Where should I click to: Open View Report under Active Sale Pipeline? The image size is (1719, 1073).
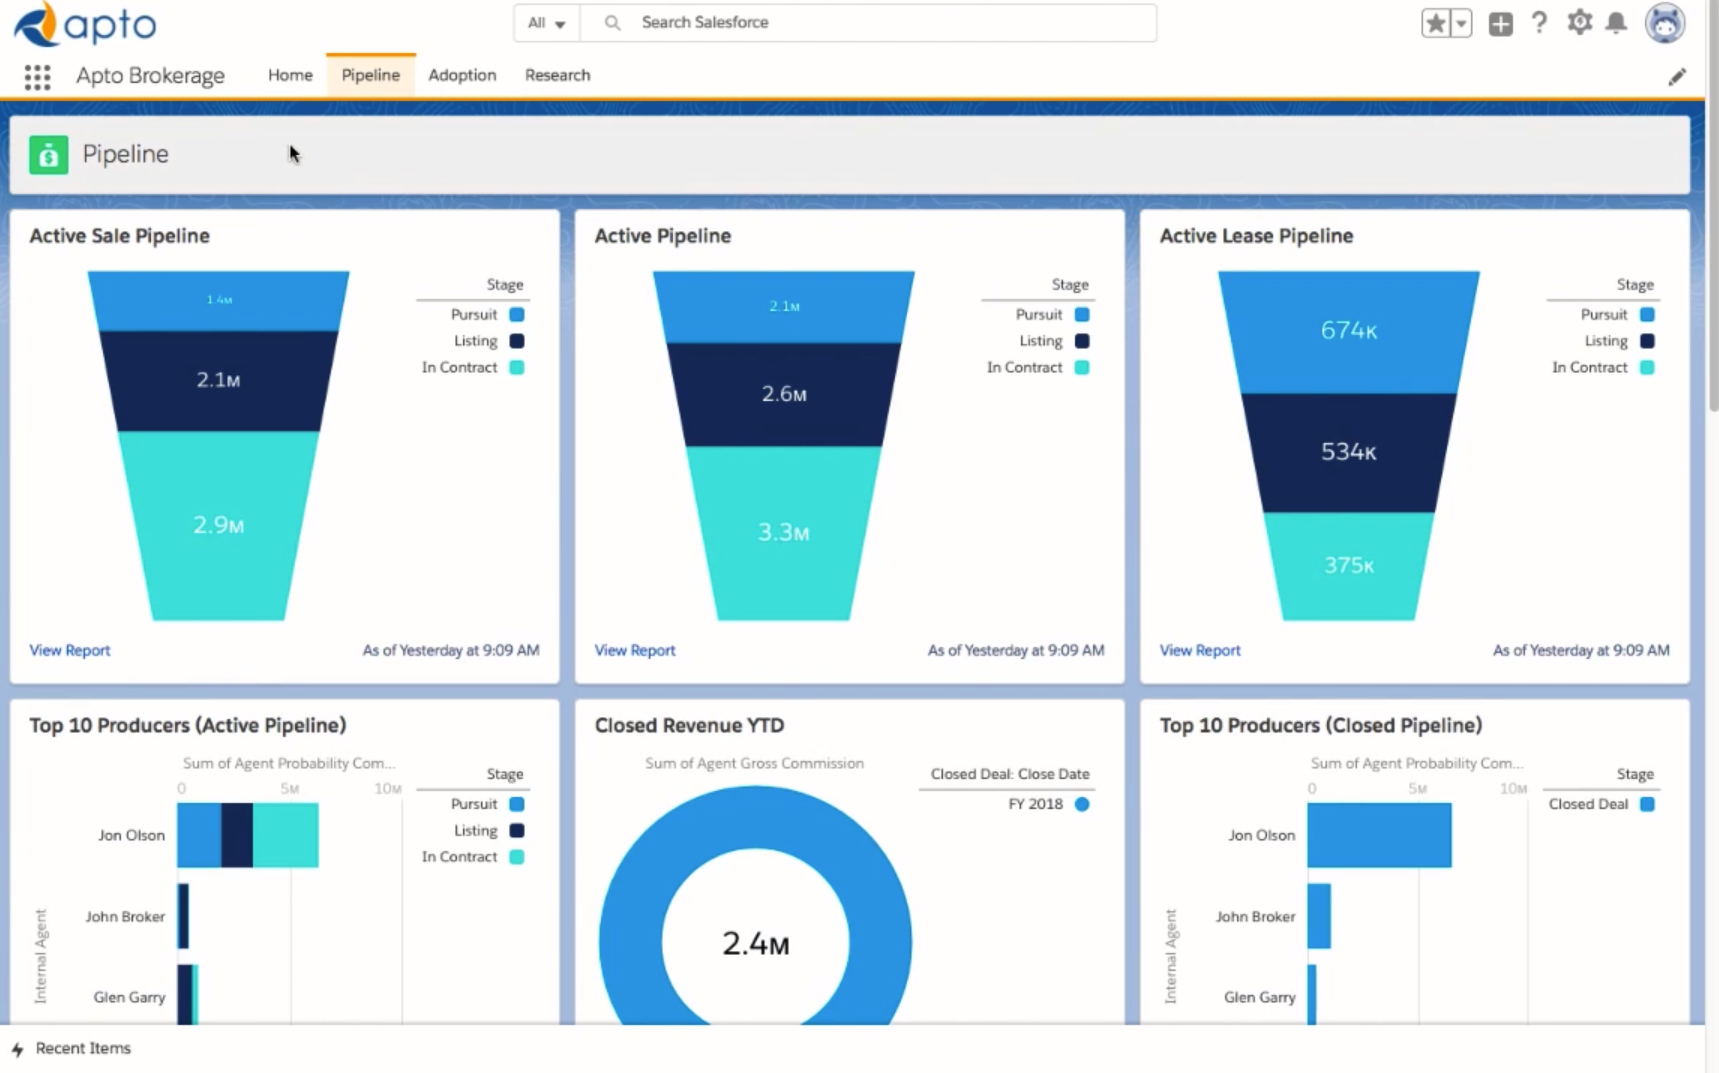point(69,650)
